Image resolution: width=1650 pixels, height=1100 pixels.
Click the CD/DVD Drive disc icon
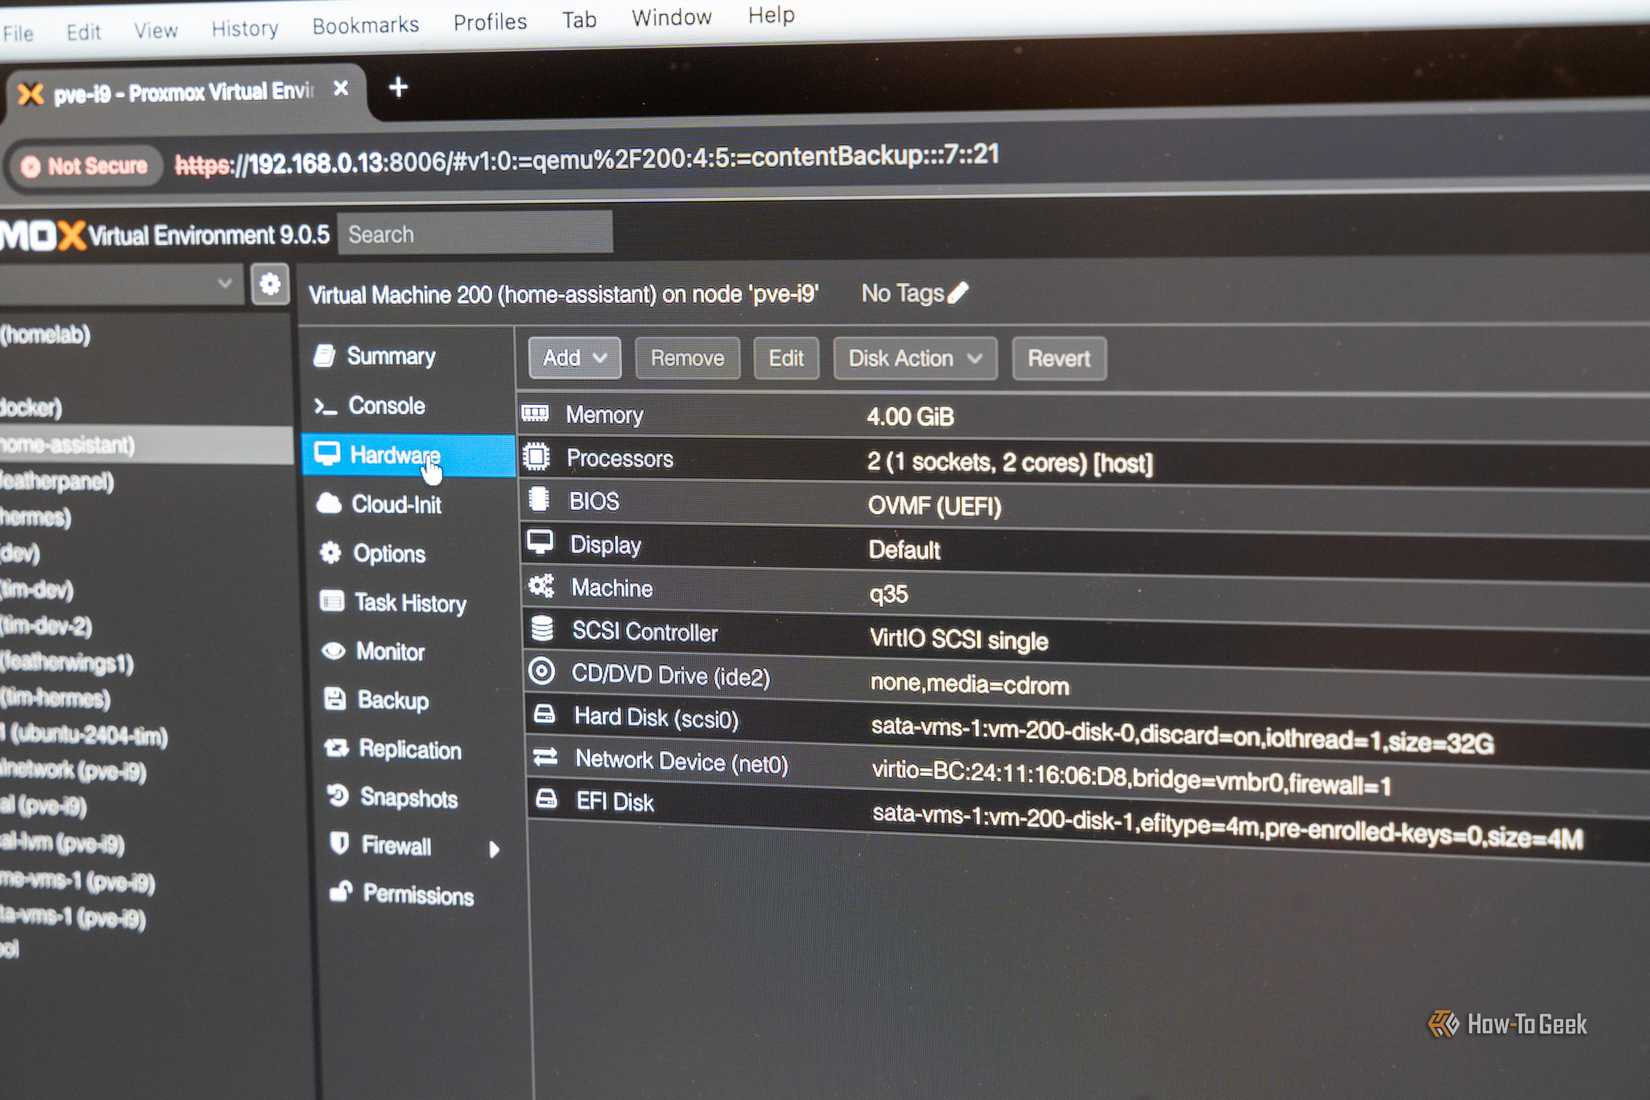pos(541,672)
